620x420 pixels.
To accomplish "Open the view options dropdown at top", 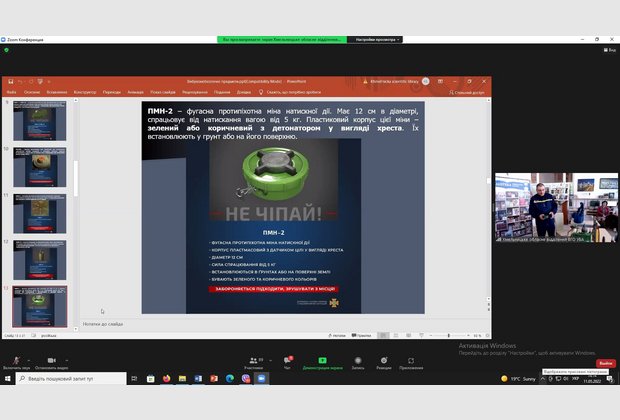I will pyautogui.click(x=377, y=39).
